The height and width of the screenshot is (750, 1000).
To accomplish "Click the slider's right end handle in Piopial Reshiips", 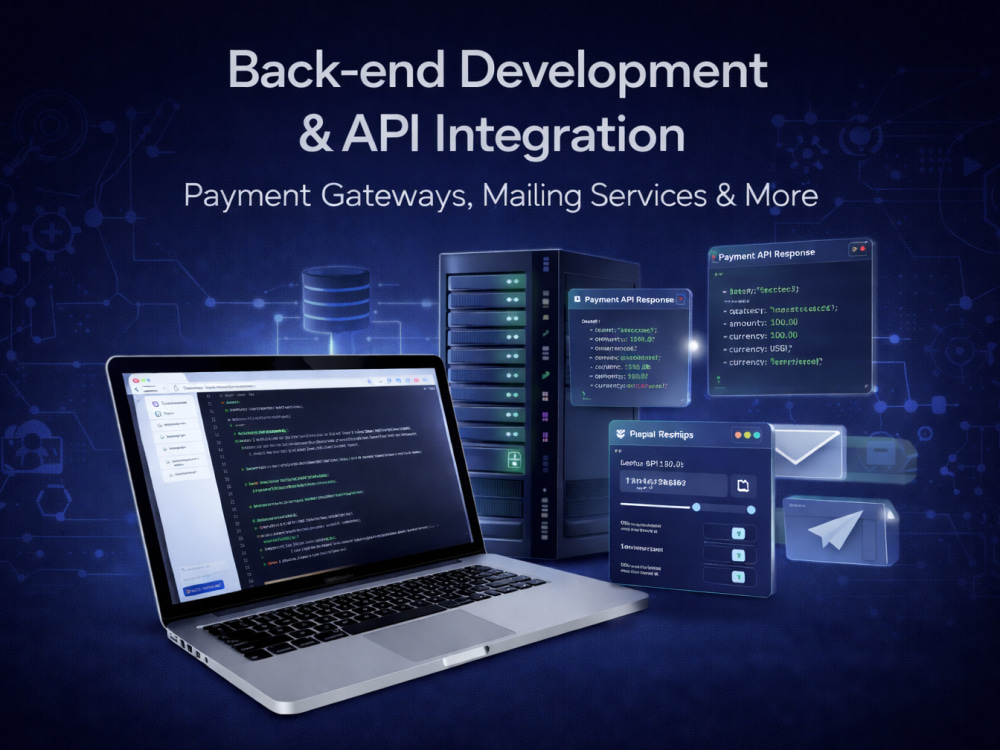I will (751, 510).
